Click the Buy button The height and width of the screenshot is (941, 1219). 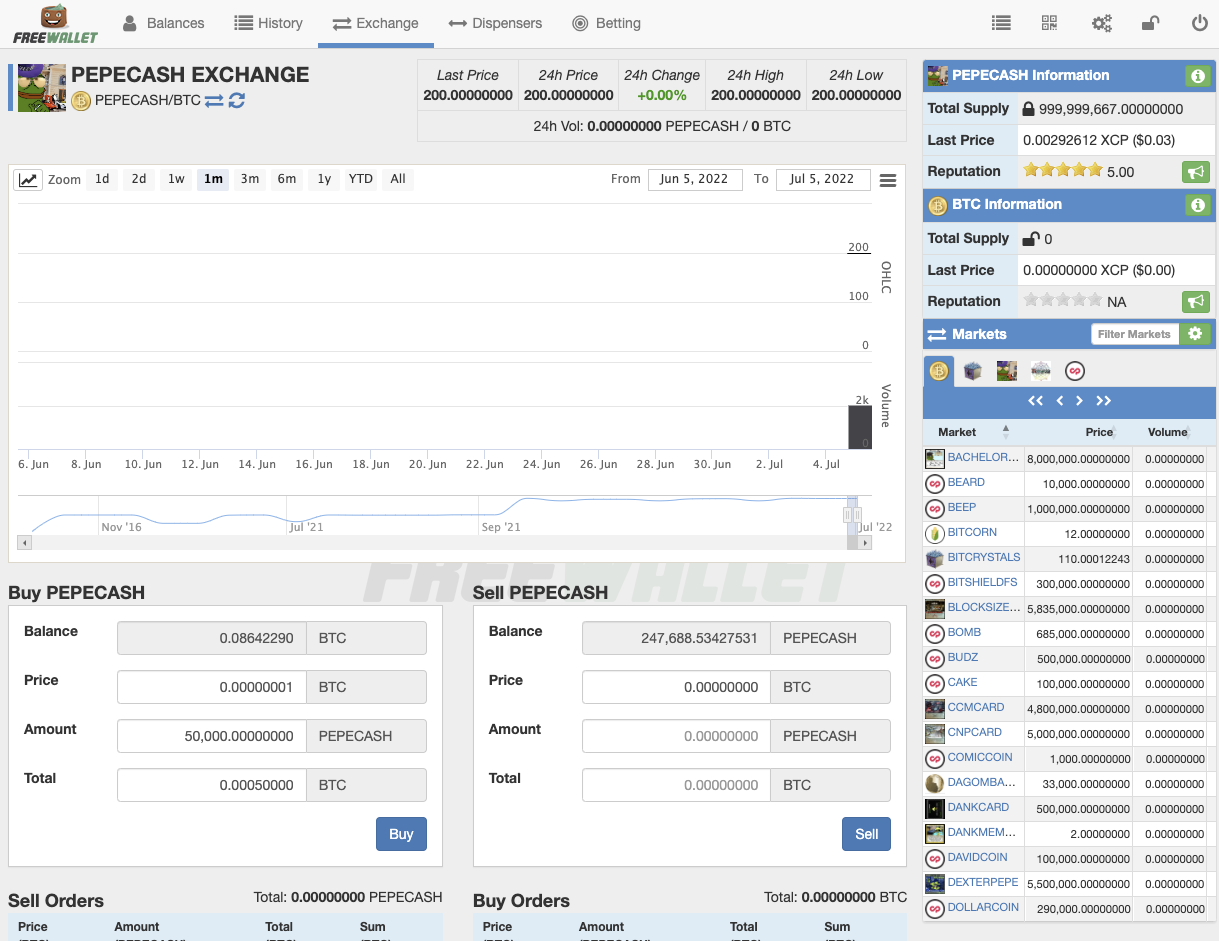[x=401, y=834]
